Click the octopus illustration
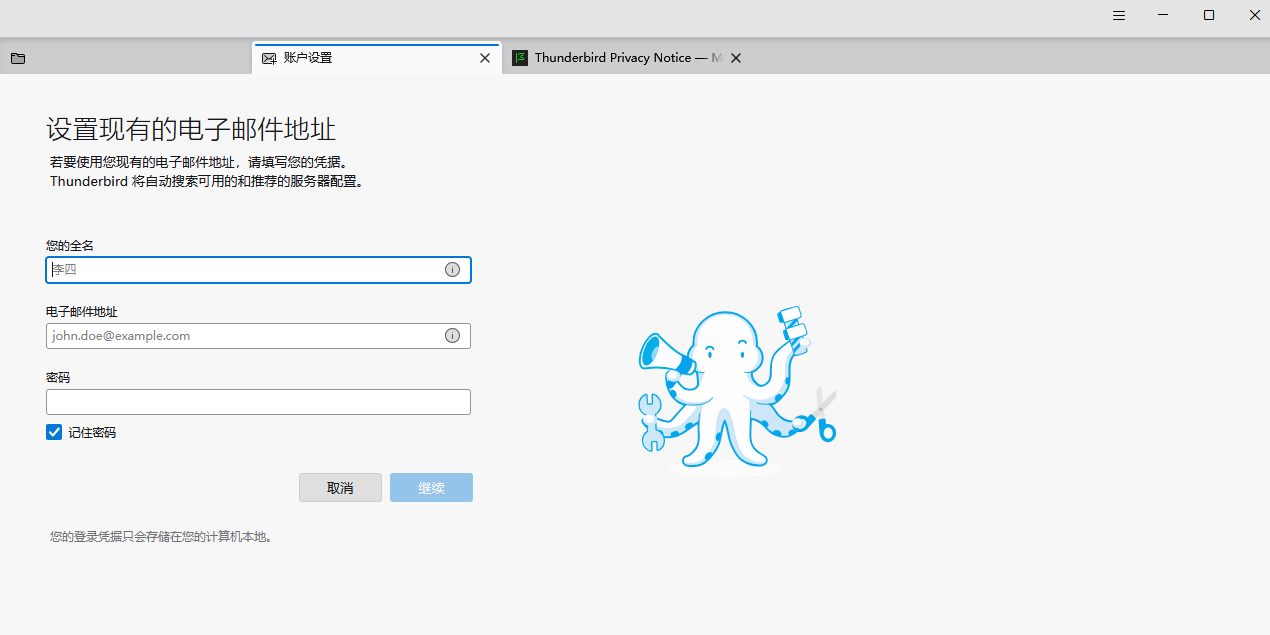The width and height of the screenshot is (1270, 635). click(735, 390)
